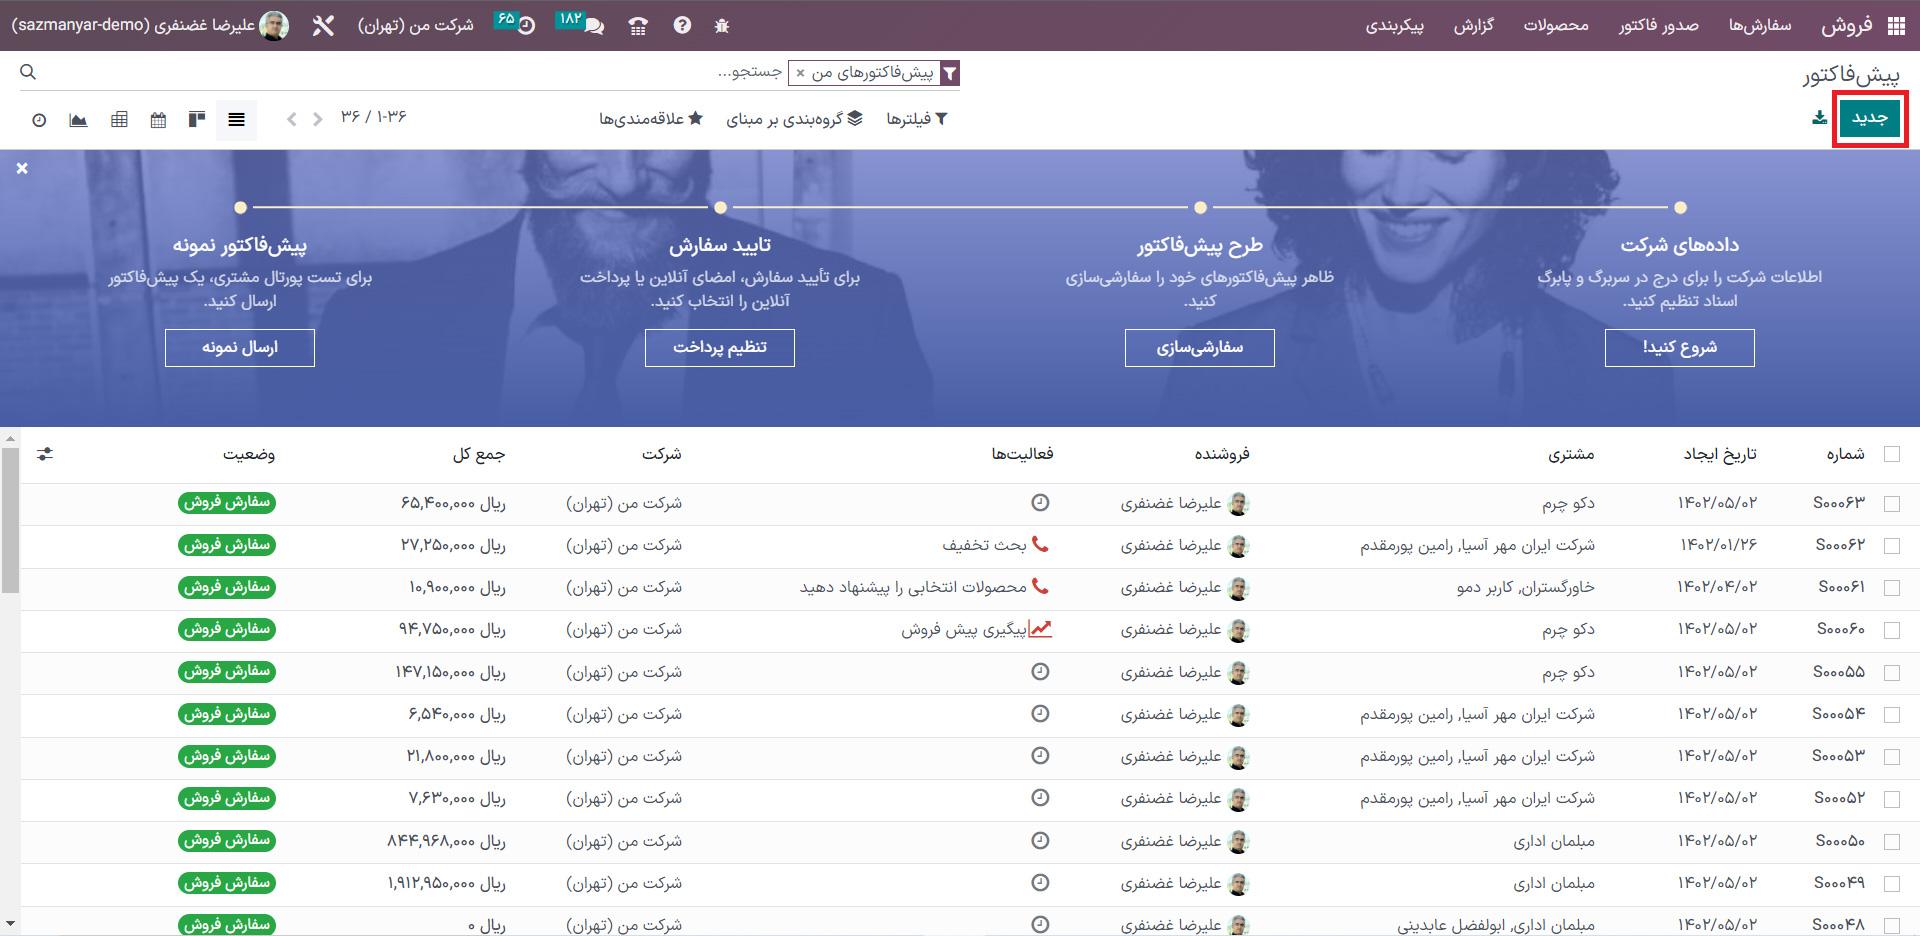1920x936 pixels.
Task: Click salesperson avatar in row S00063
Action: pos(1238,504)
